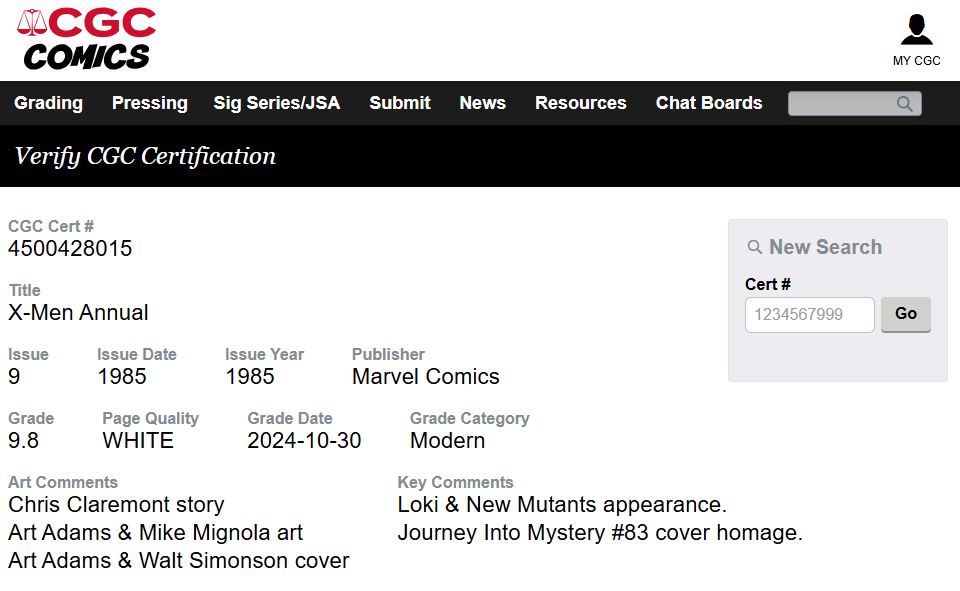Open Chat Boards from navigation
Screen dimensions: 960x591
709,103
